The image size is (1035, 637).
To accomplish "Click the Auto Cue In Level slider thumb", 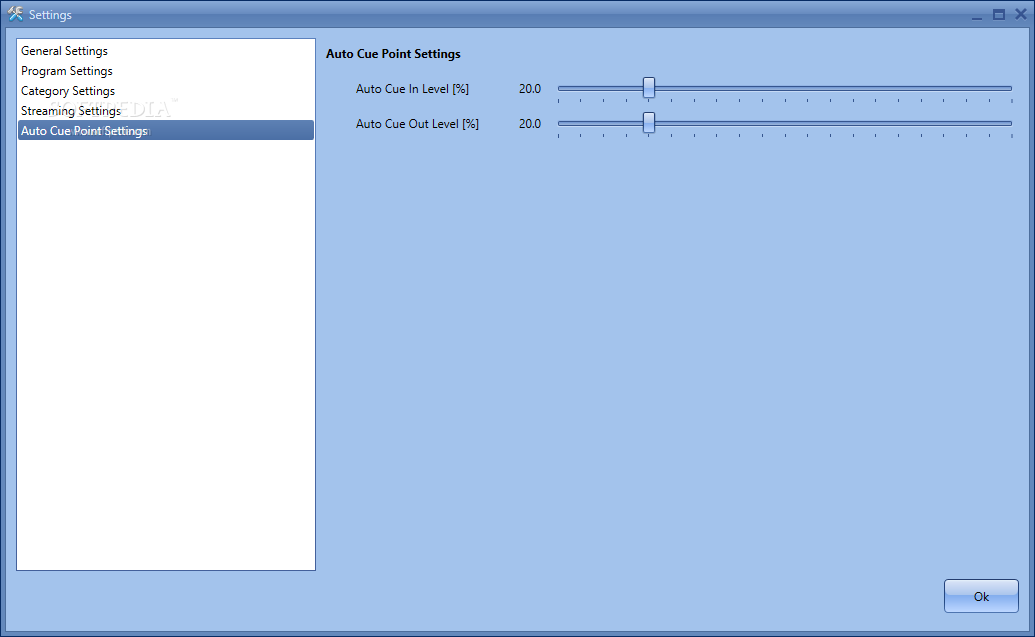I will click(x=649, y=88).
